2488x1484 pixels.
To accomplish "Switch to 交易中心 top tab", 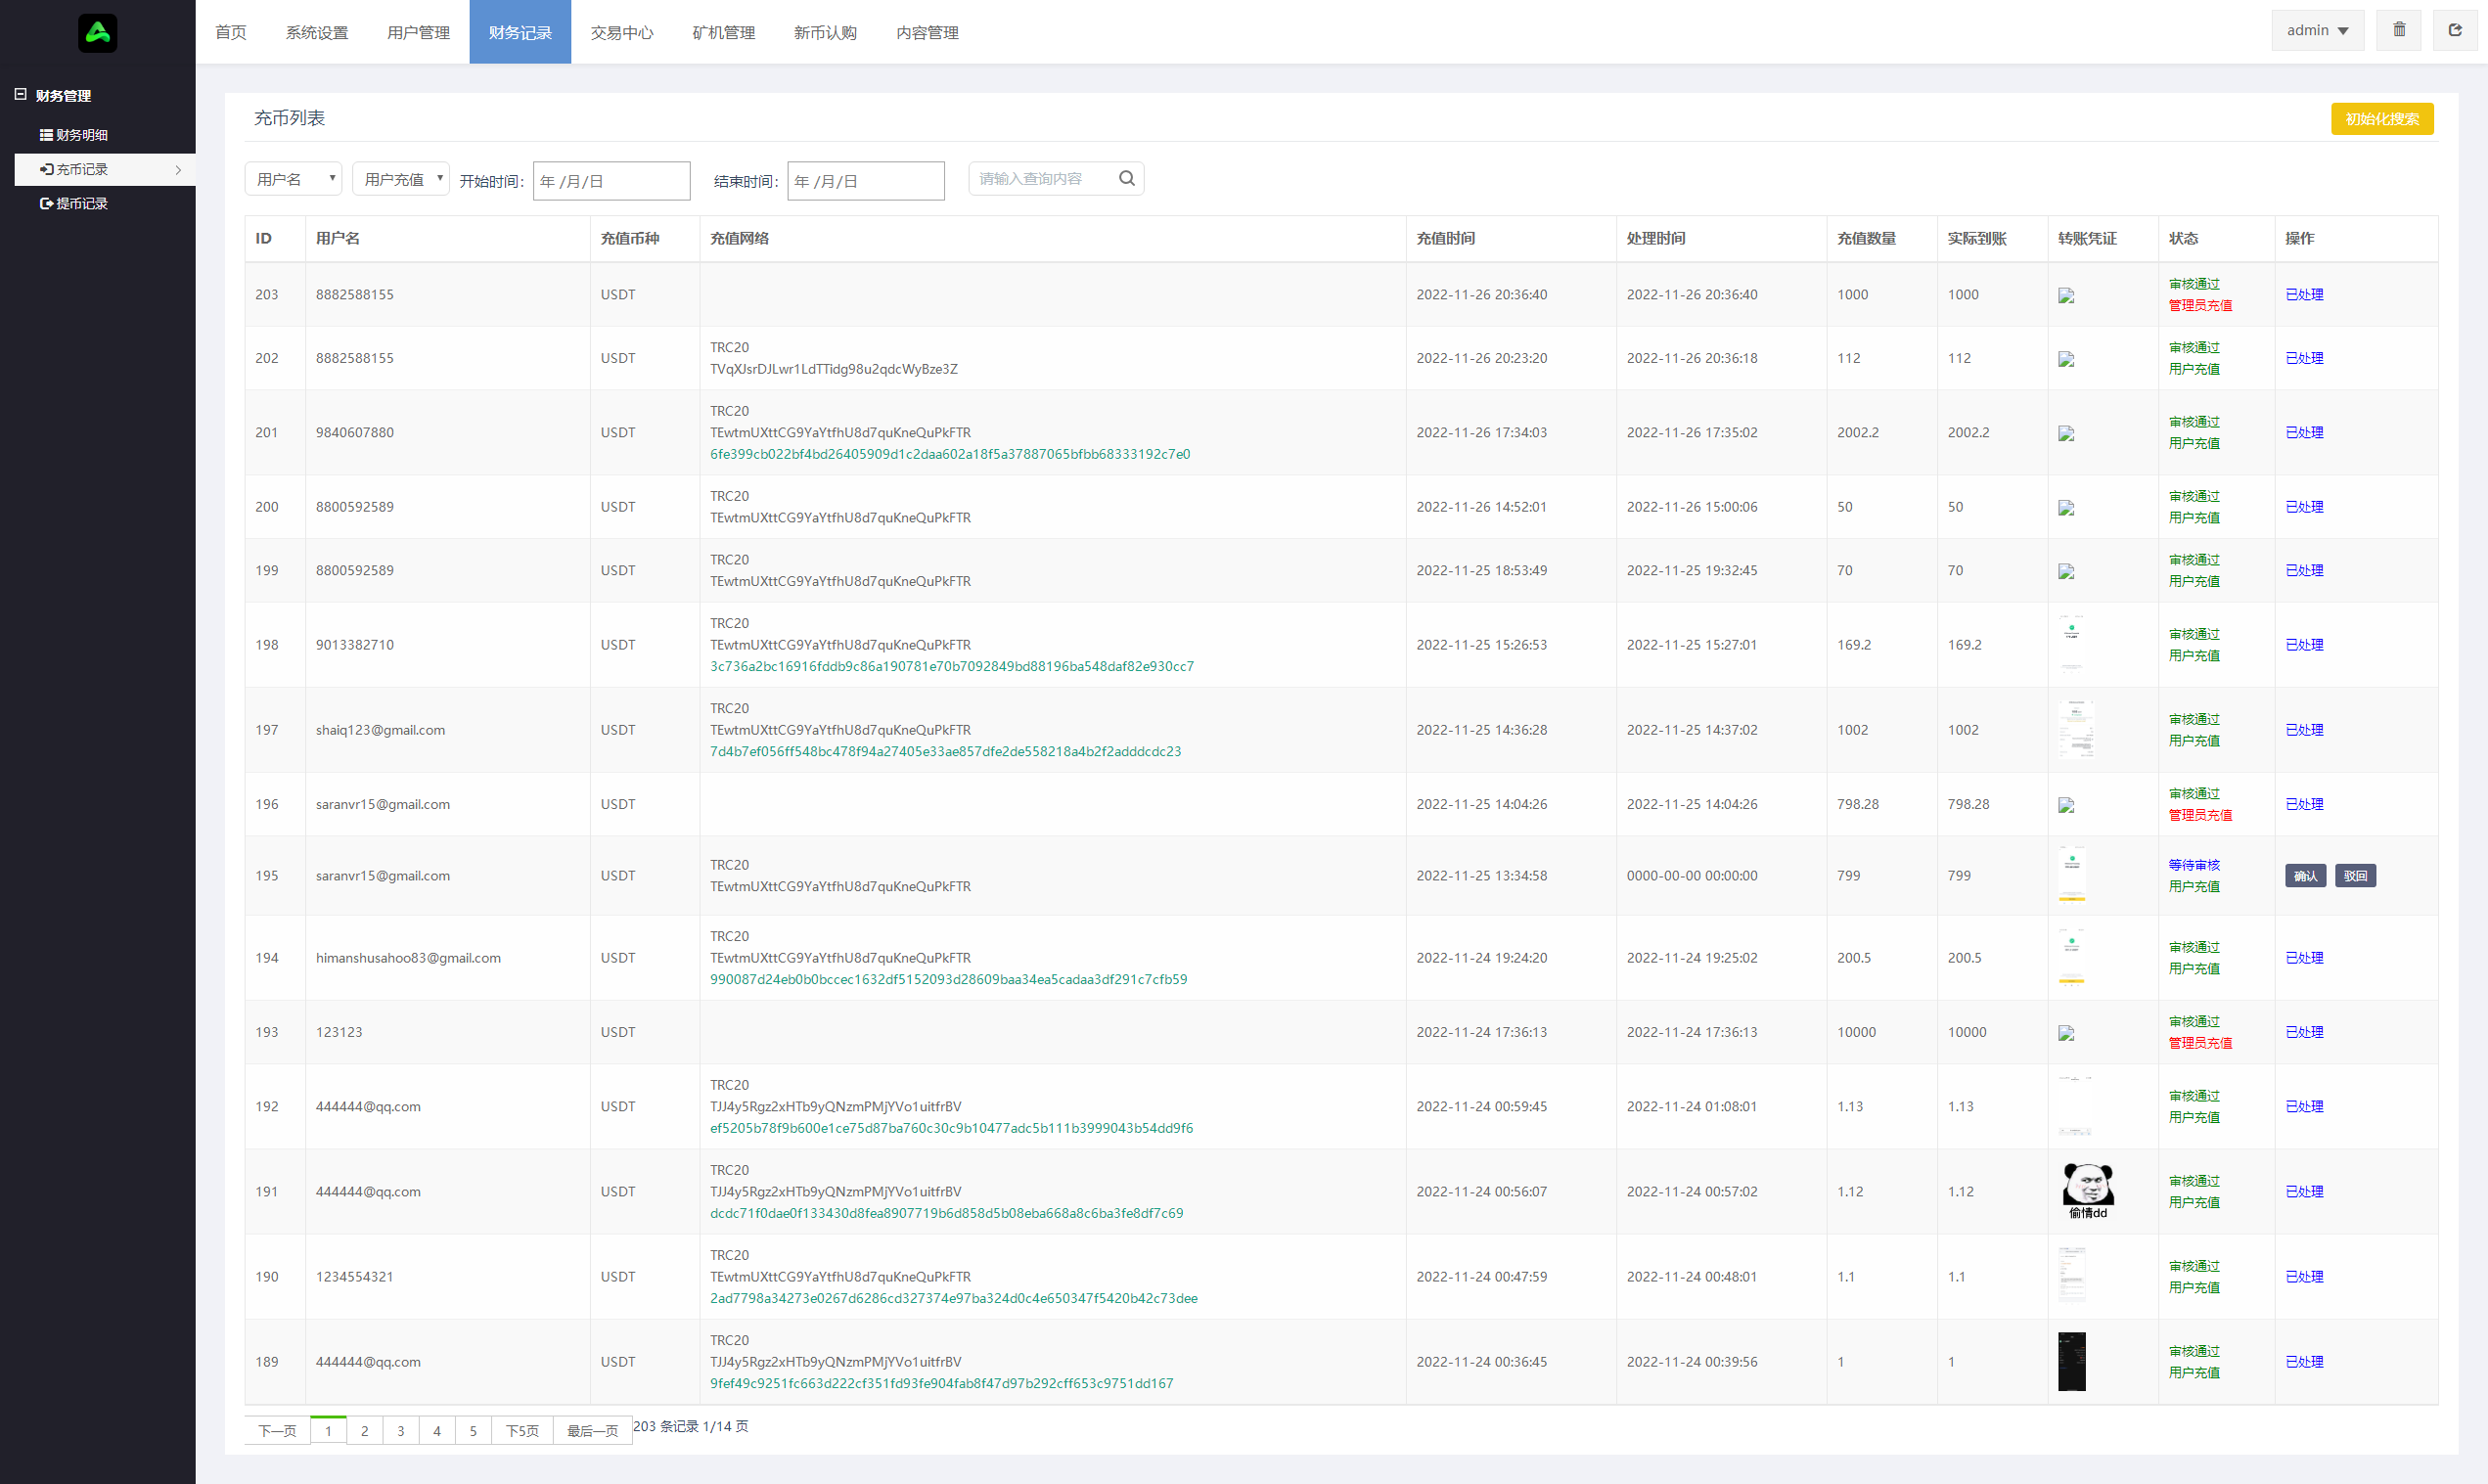I will (x=621, y=33).
